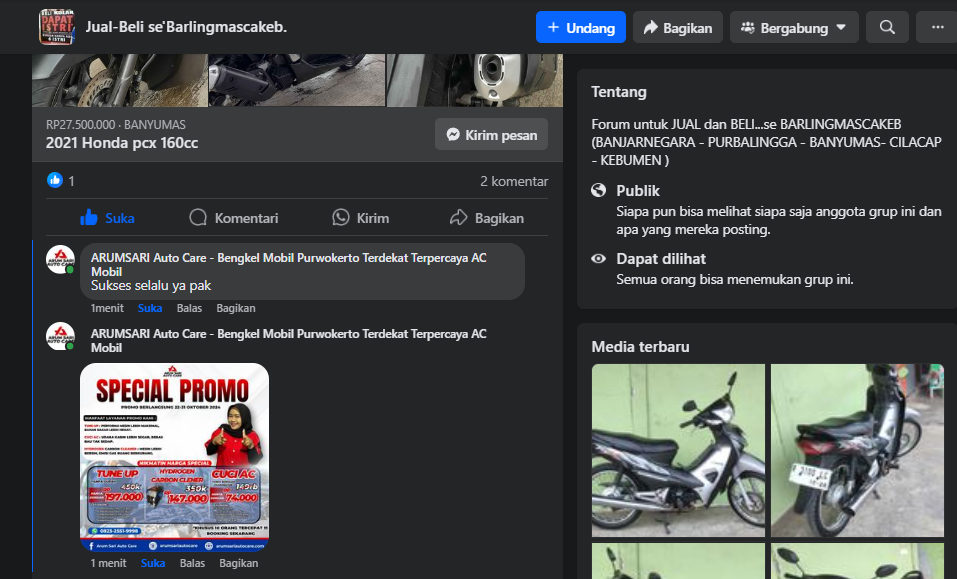The width and height of the screenshot is (957, 579).
Task: Click Komentari to write a comment
Action: click(234, 218)
